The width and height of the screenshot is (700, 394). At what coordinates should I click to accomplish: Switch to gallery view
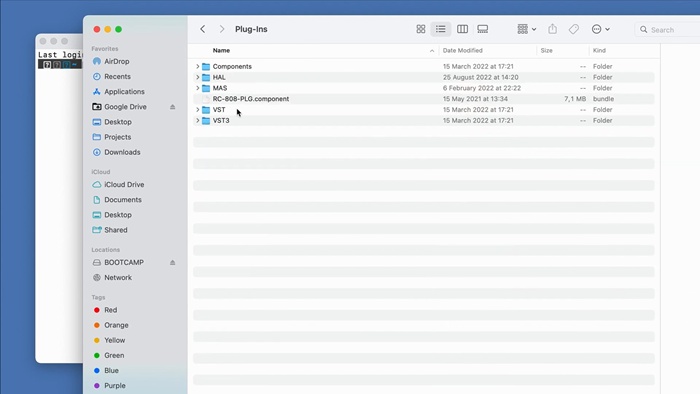(483, 29)
